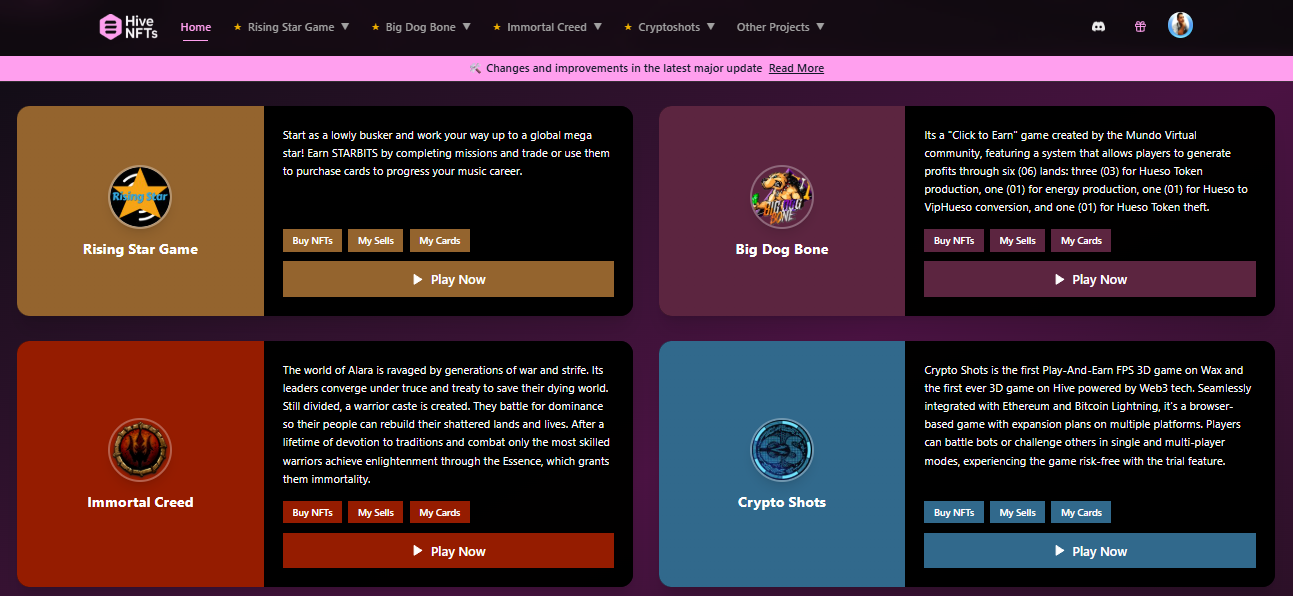Open the Hive NFTs logo home link

pyautogui.click(x=129, y=27)
